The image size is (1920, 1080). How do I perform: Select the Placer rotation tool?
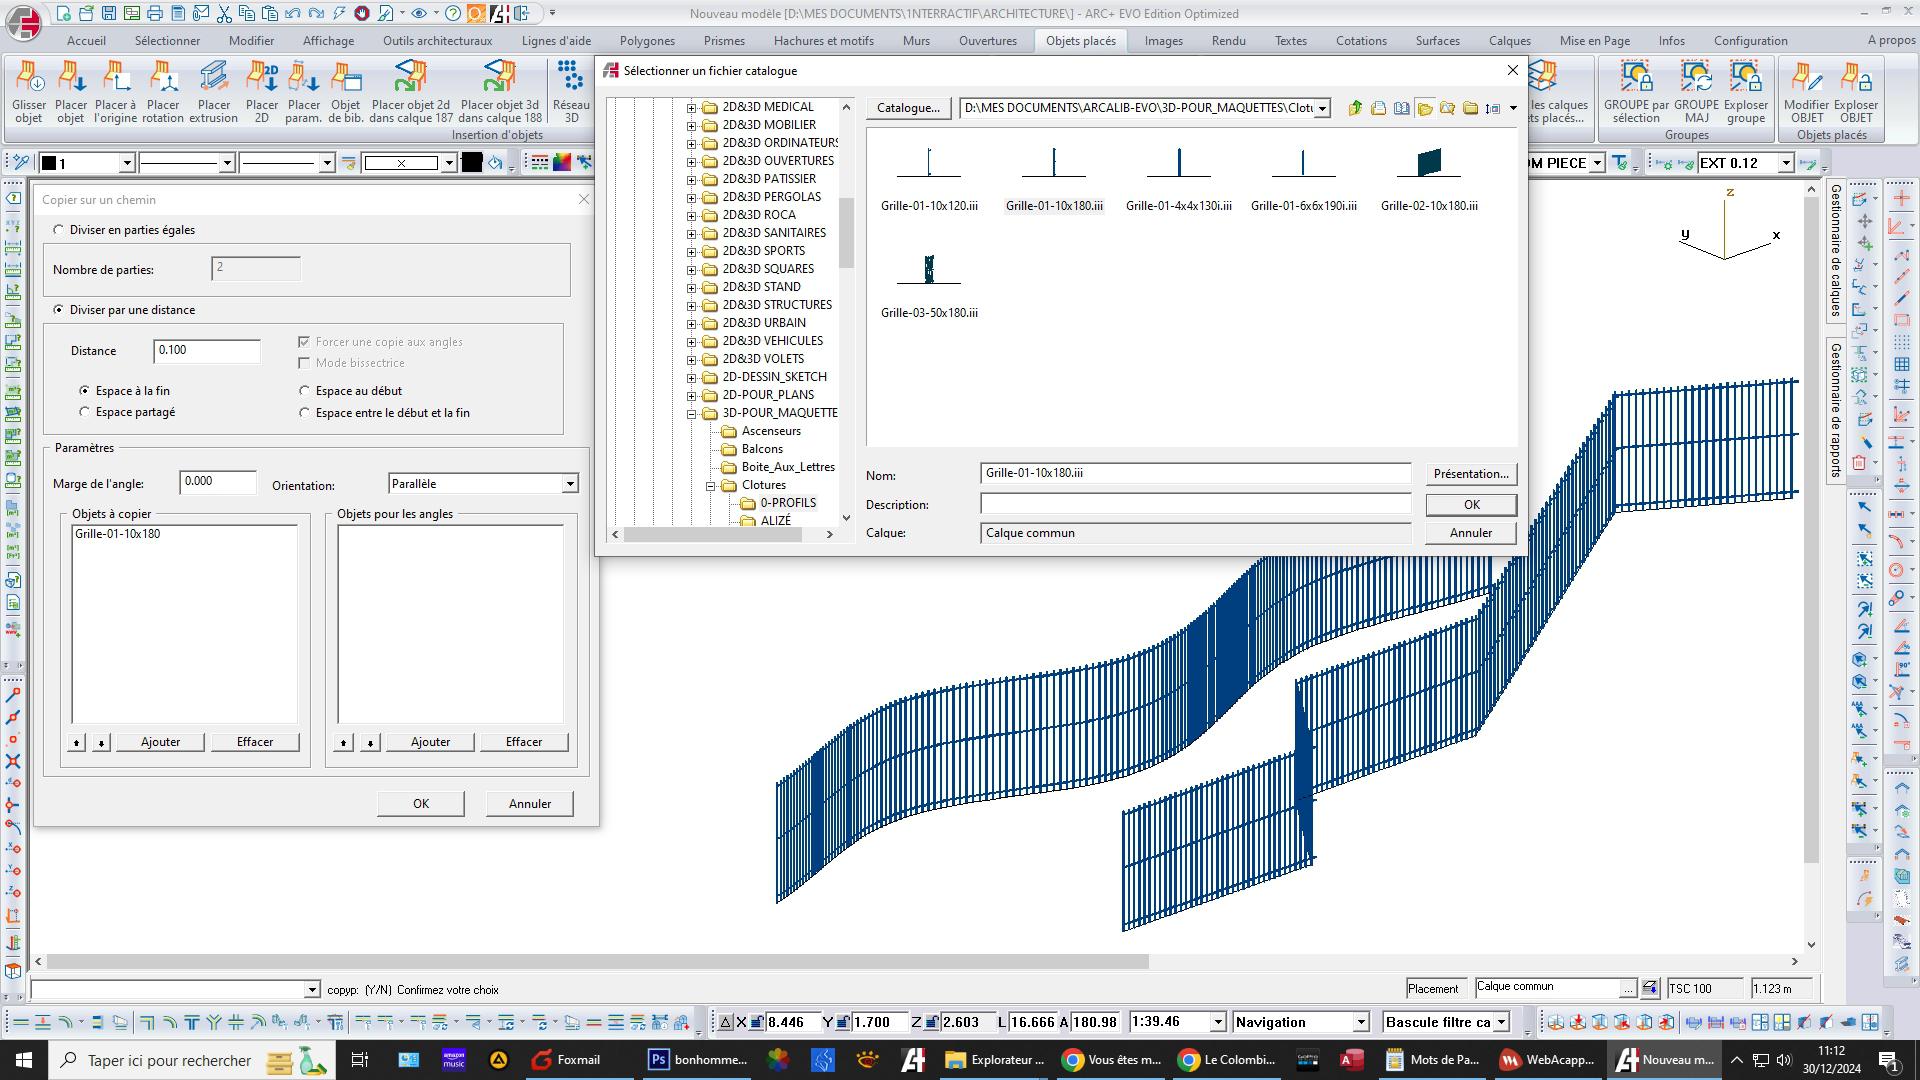pos(163,90)
